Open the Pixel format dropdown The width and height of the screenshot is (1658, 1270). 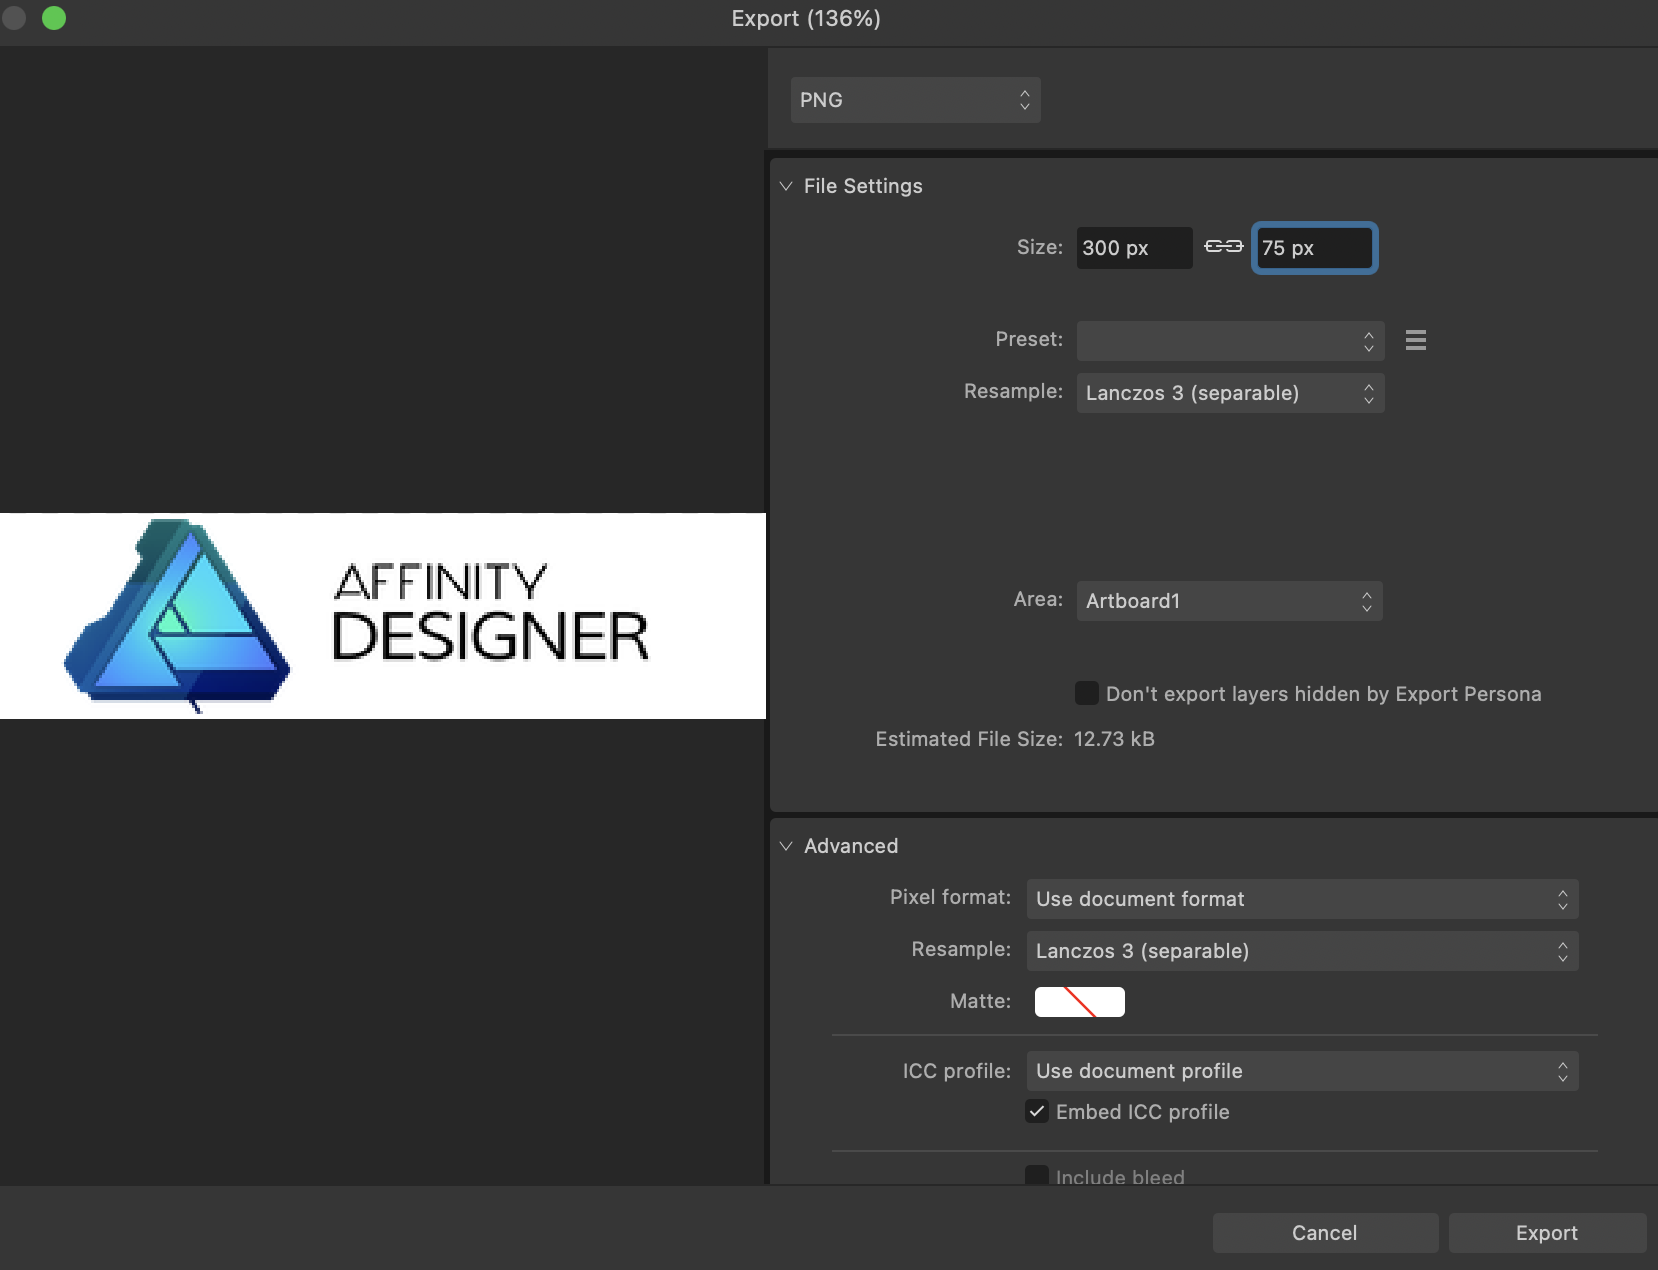point(1302,899)
